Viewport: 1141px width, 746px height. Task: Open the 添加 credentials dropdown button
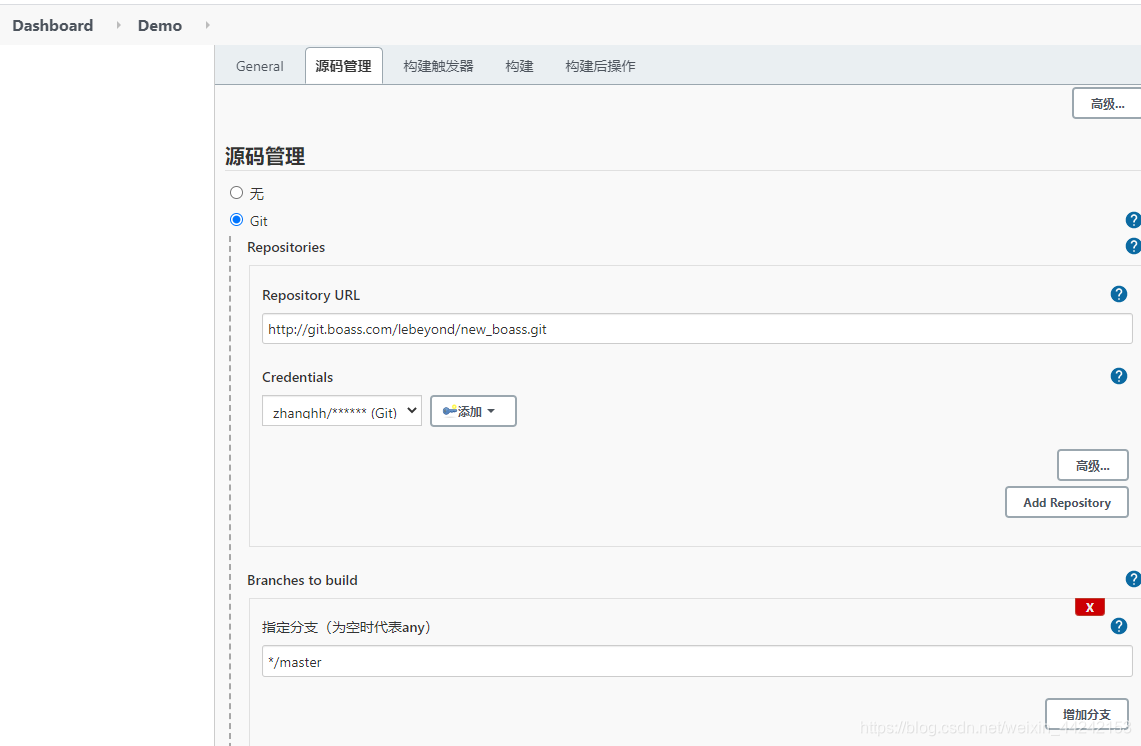tap(473, 411)
